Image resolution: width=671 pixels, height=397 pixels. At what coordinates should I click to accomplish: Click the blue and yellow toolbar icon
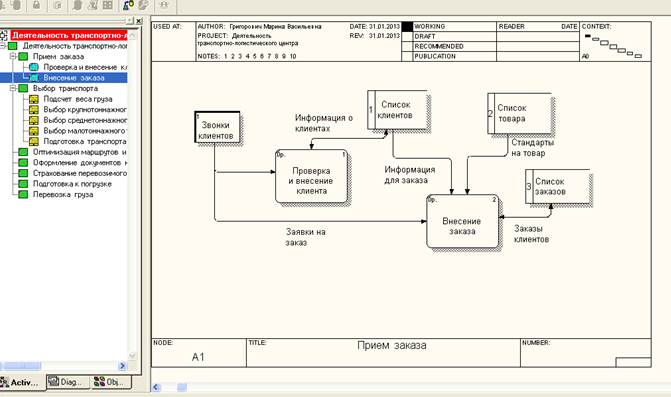click(x=128, y=5)
